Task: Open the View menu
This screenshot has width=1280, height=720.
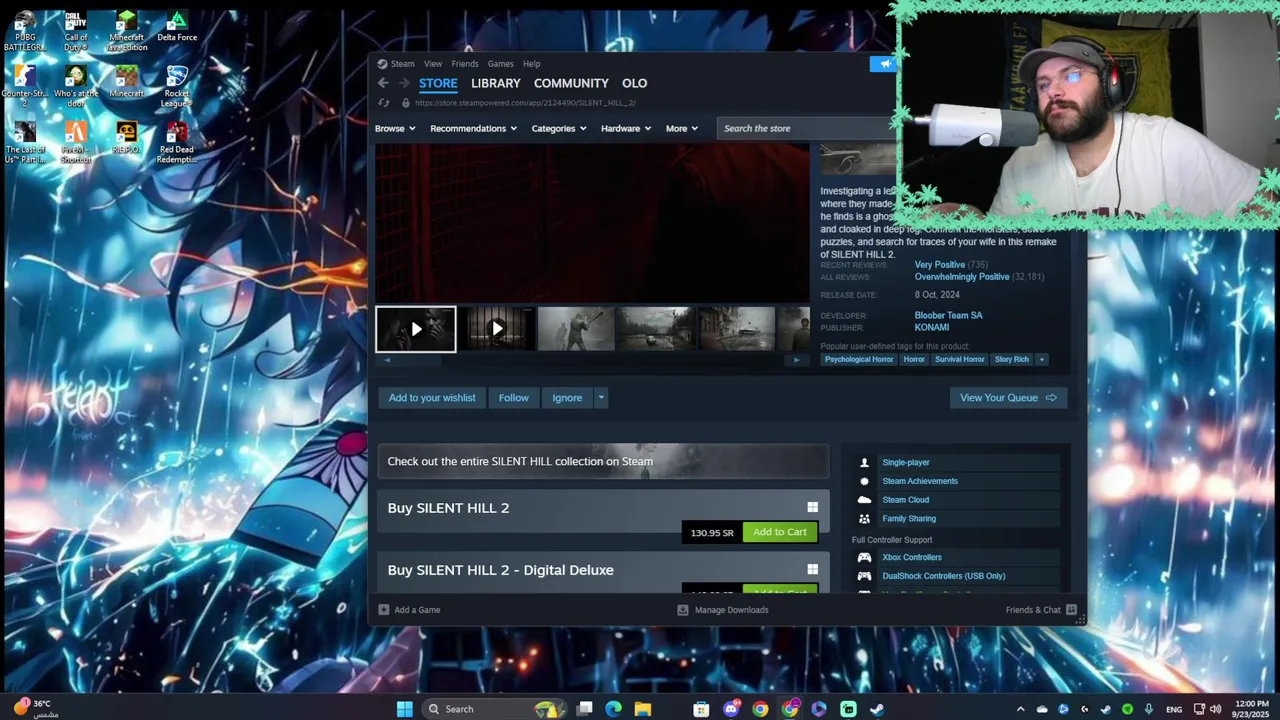Action: (433, 64)
